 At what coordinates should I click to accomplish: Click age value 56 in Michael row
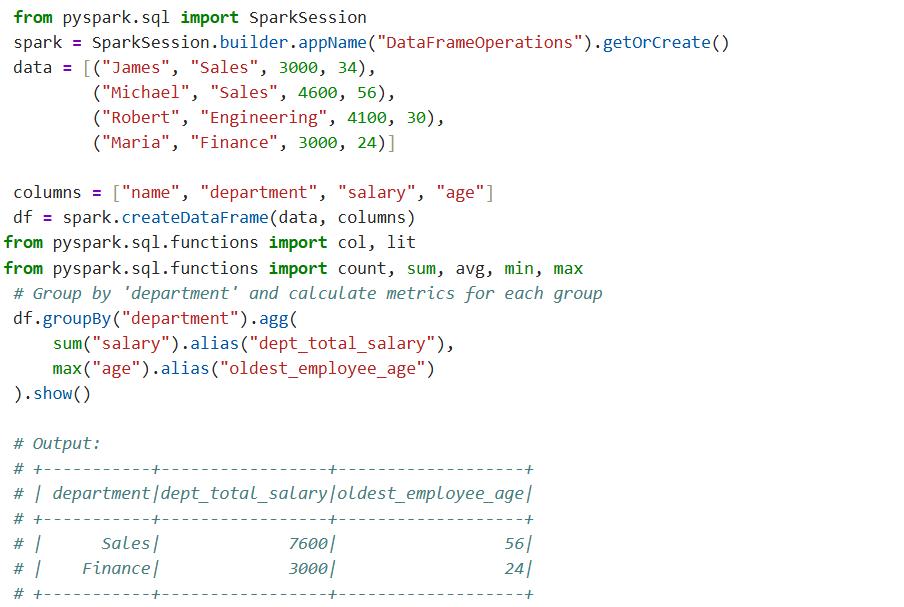[x=367, y=93]
